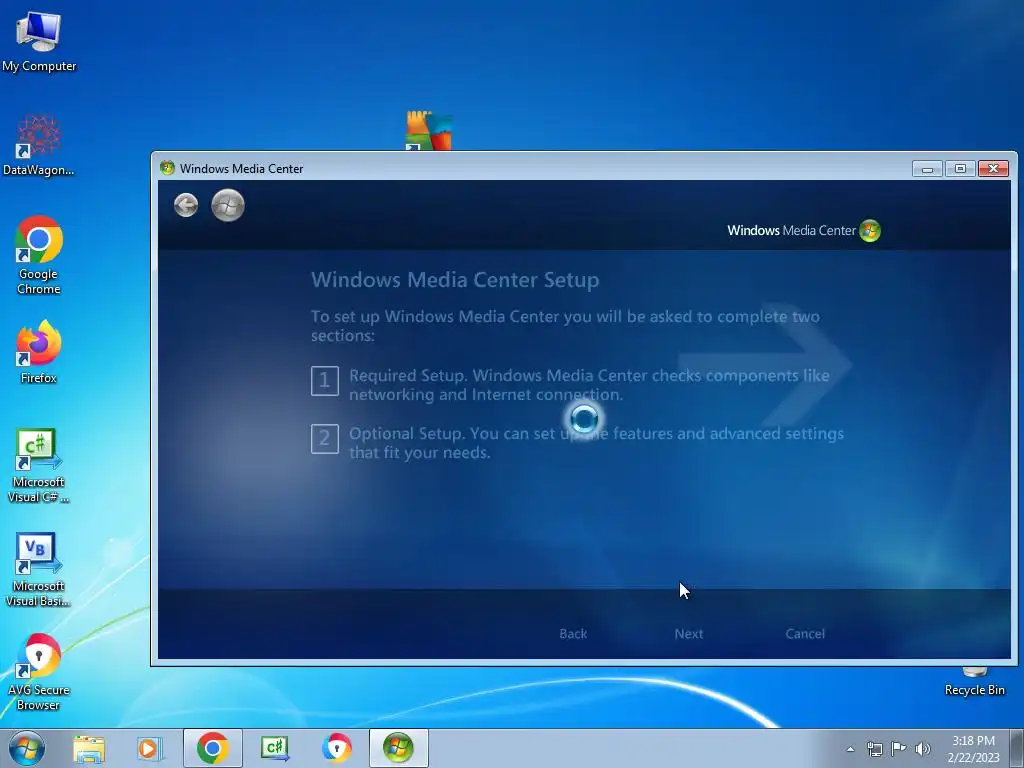Open AVG Secure Browser from the taskbar
Screen dimensions: 1024x768
coord(336,748)
